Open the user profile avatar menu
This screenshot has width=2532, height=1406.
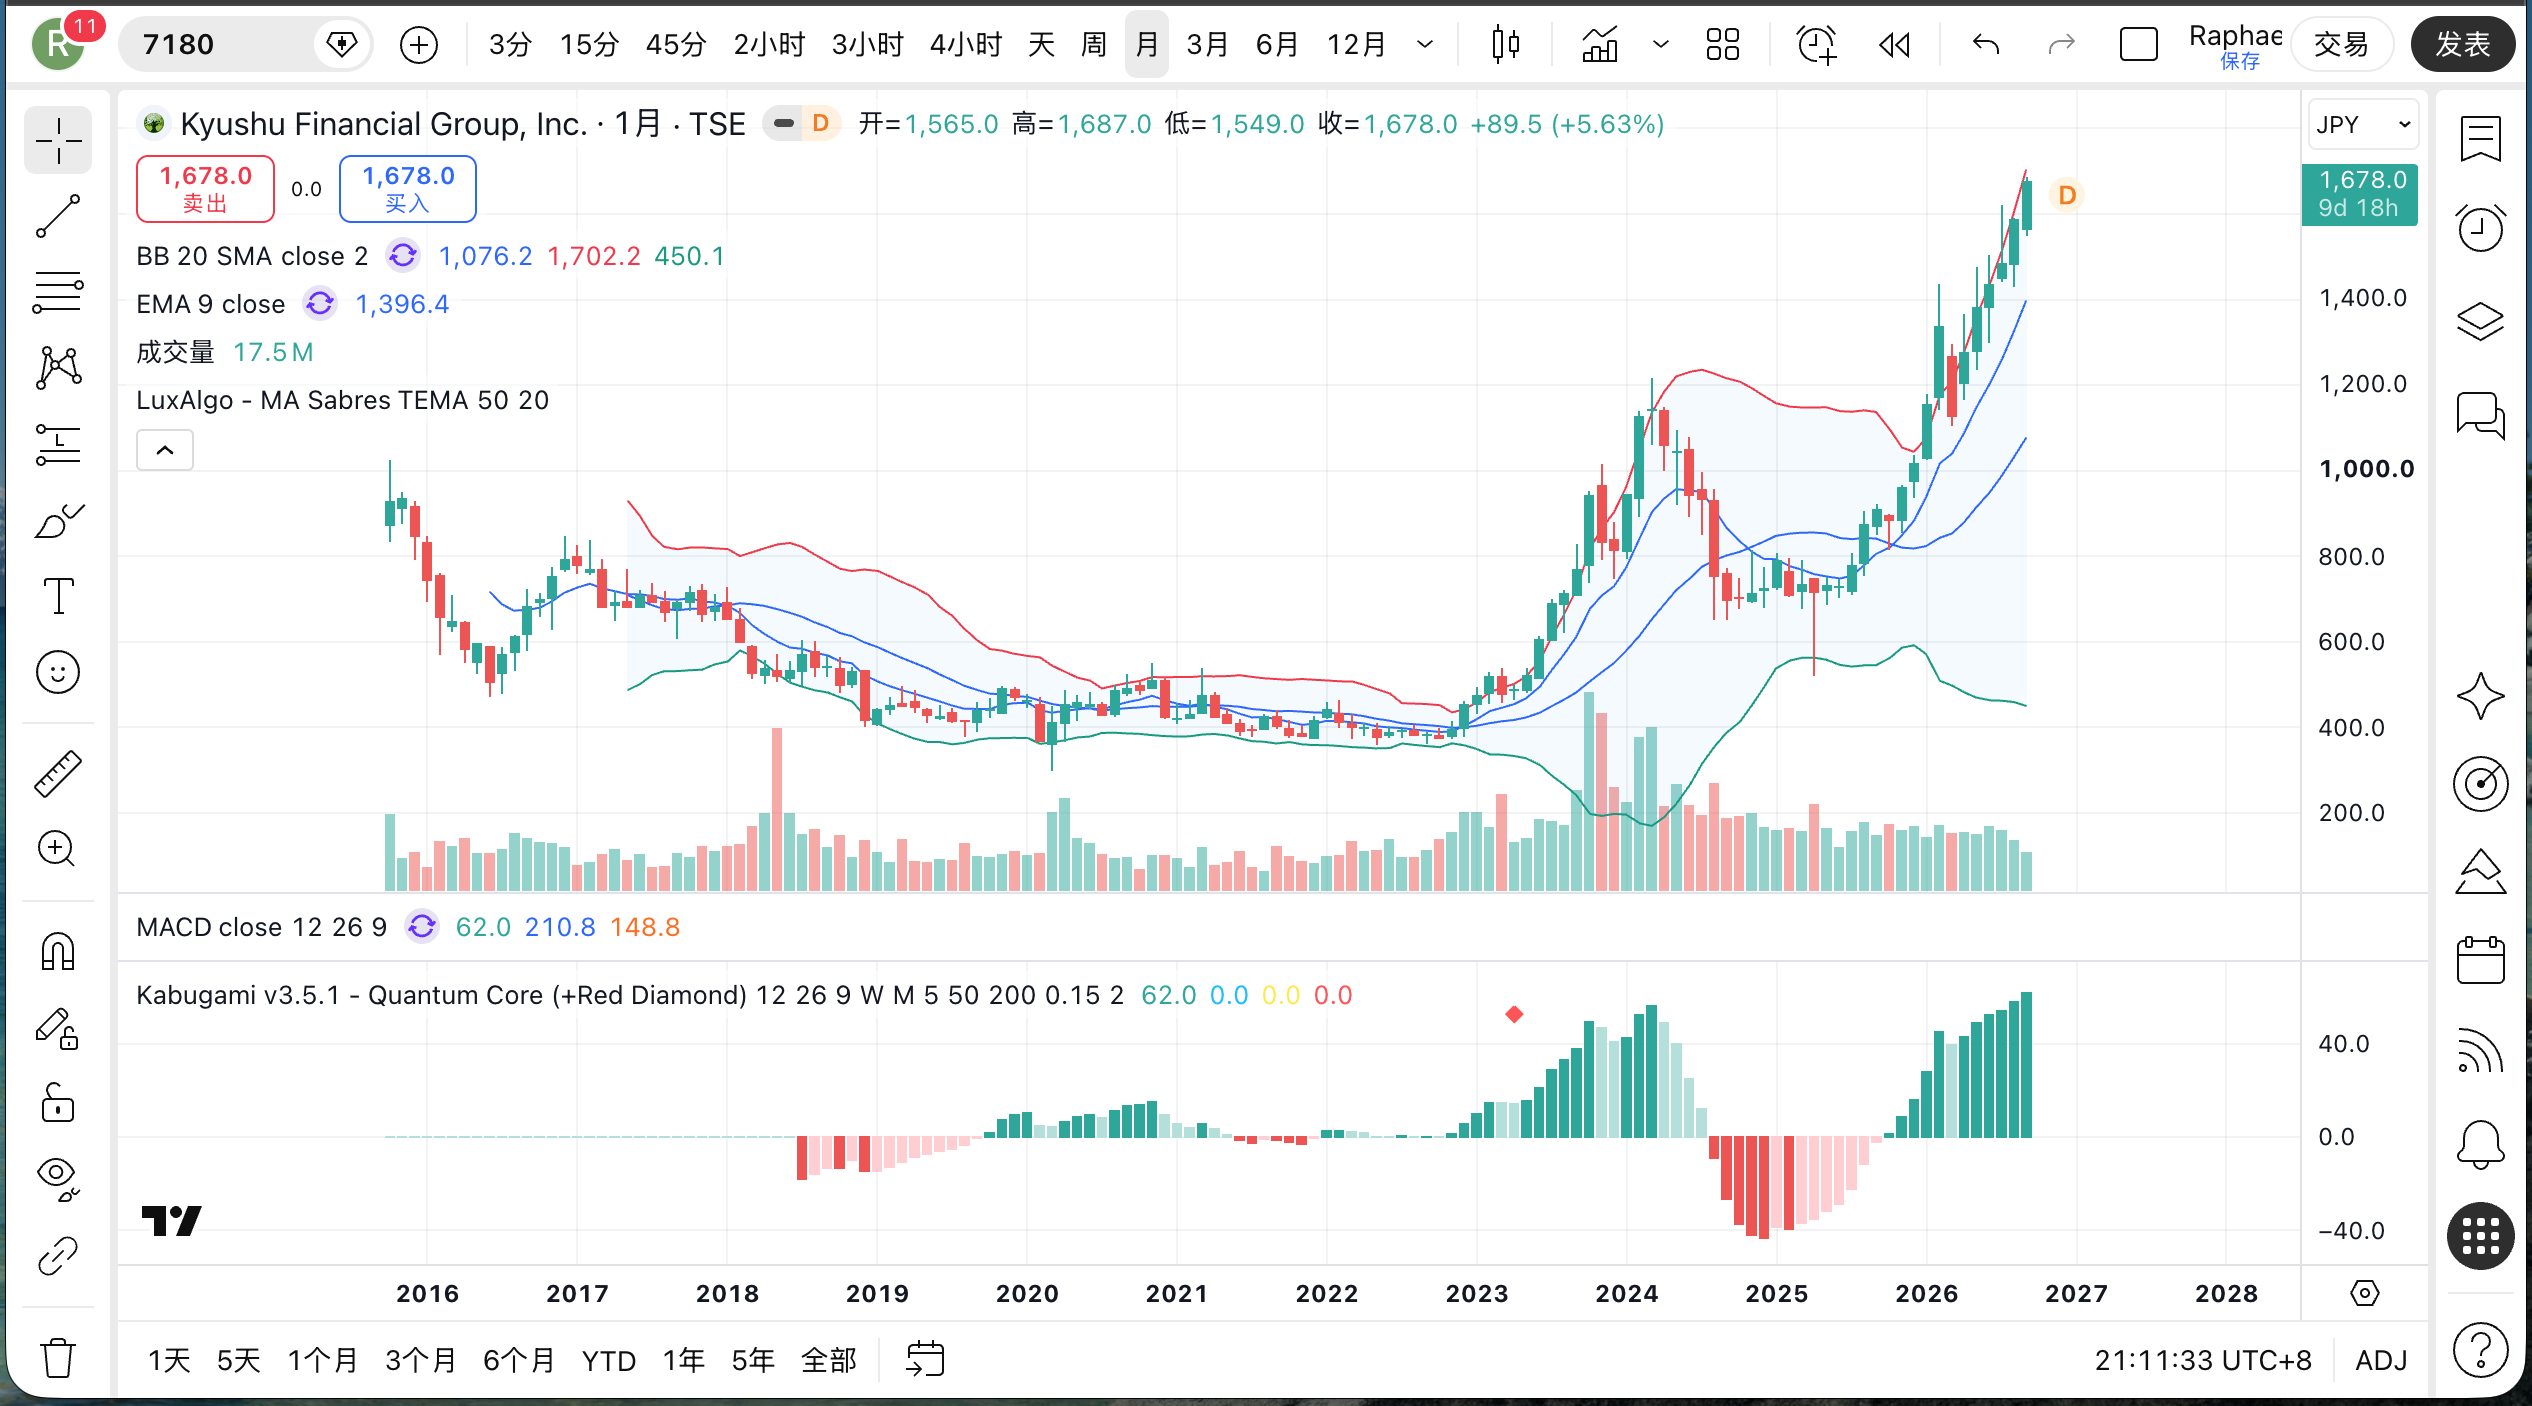point(58,45)
